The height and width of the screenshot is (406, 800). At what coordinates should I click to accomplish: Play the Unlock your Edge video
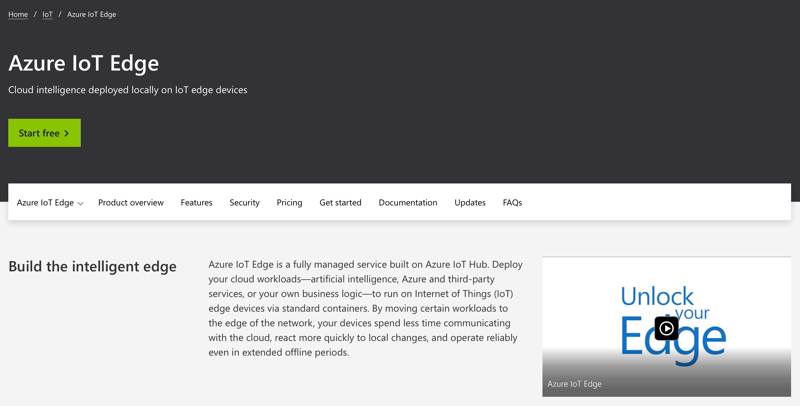click(666, 328)
